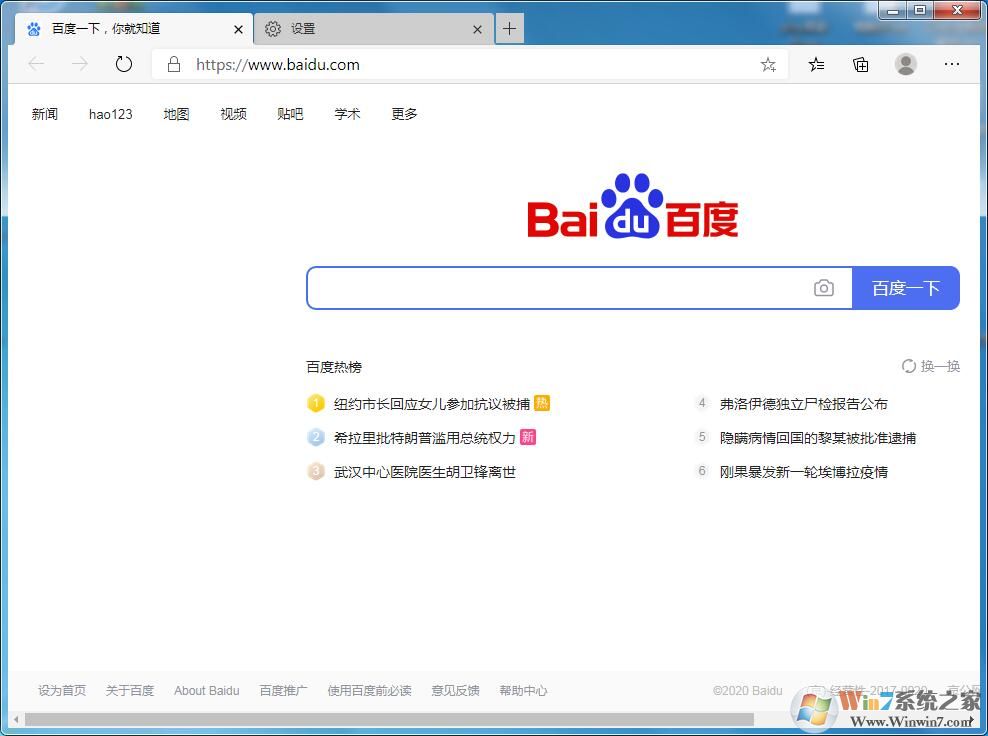Open a new tab with the plus button
988x736 pixels.
tap(509, 28)
